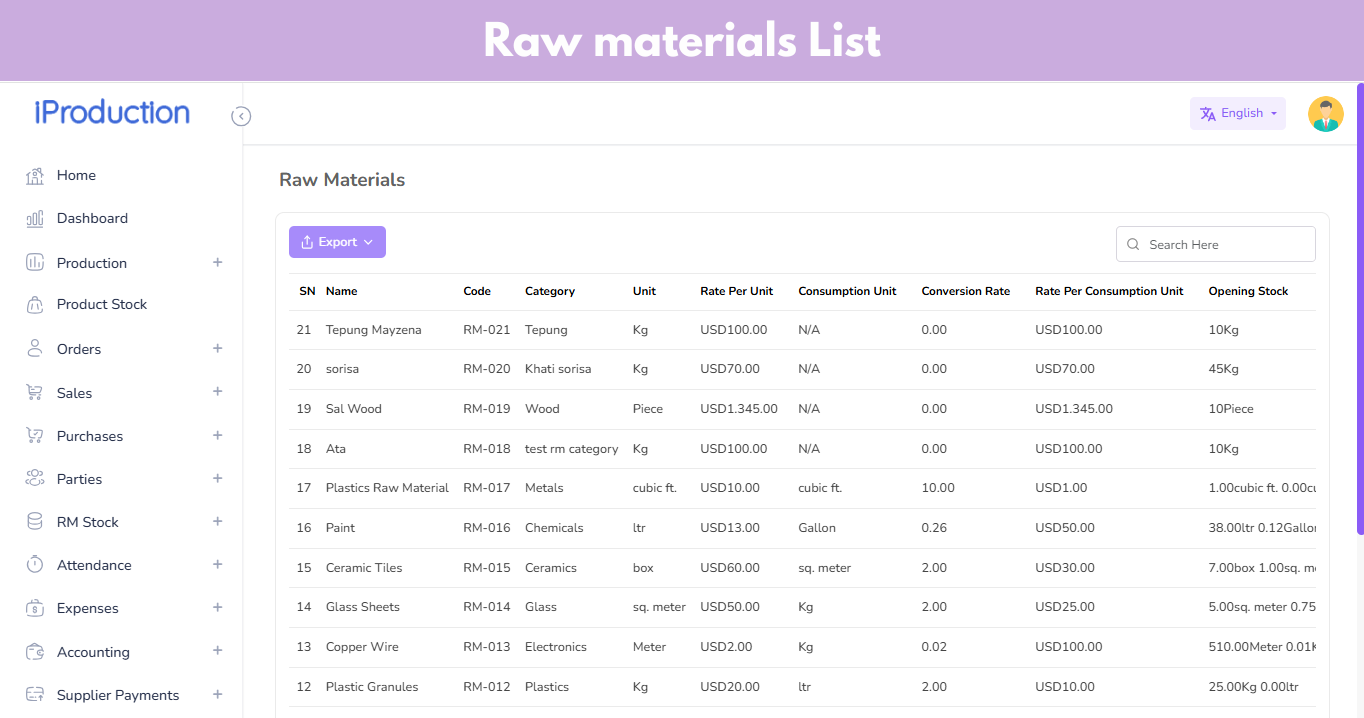The height and width of the screenshot is (718, 1364).
Task: Open the Orders menu item
Action: pos(79,349)
